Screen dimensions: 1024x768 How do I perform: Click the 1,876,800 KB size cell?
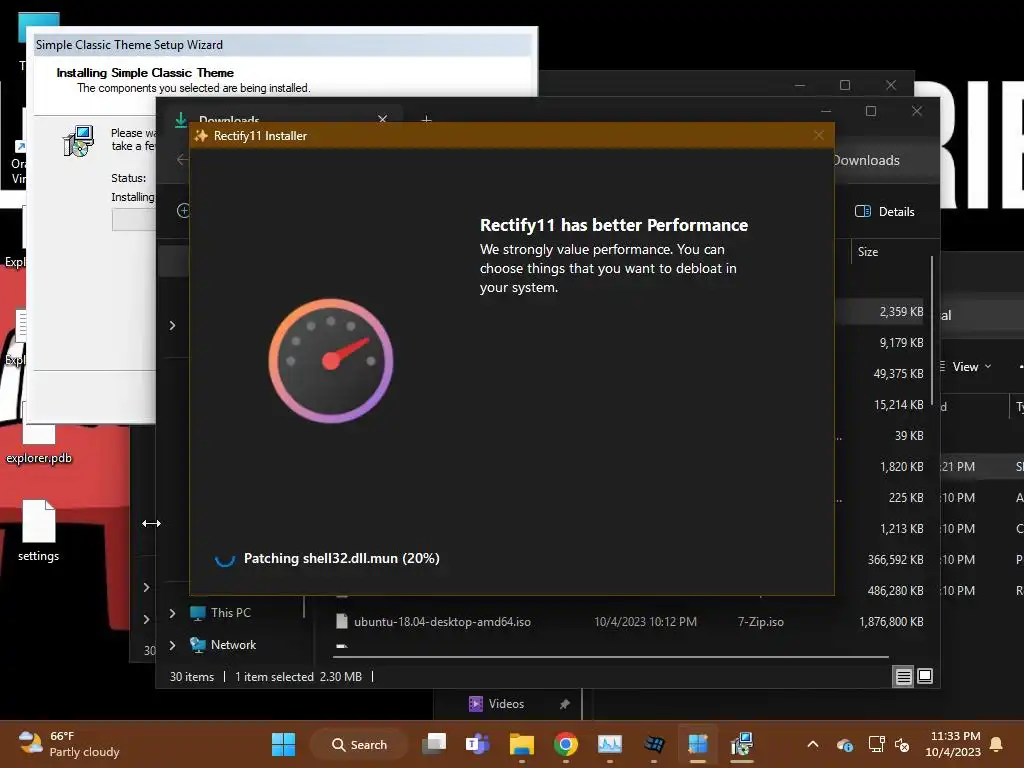coord(891,622)
